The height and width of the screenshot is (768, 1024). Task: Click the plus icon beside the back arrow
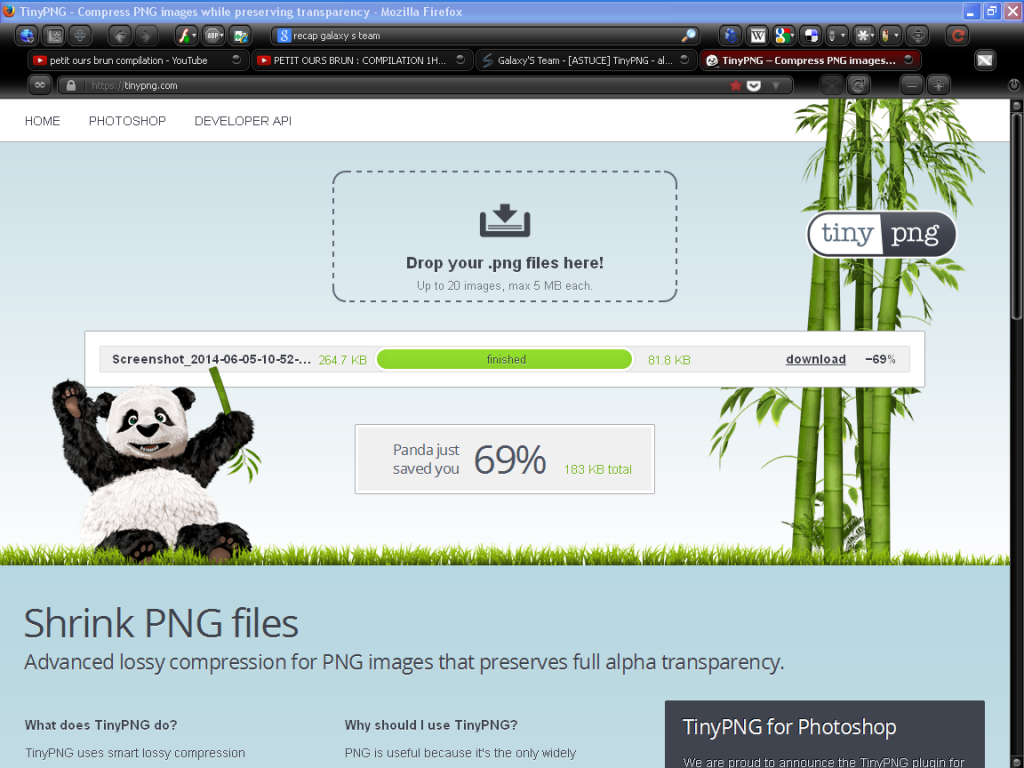(x=80, y=36)
